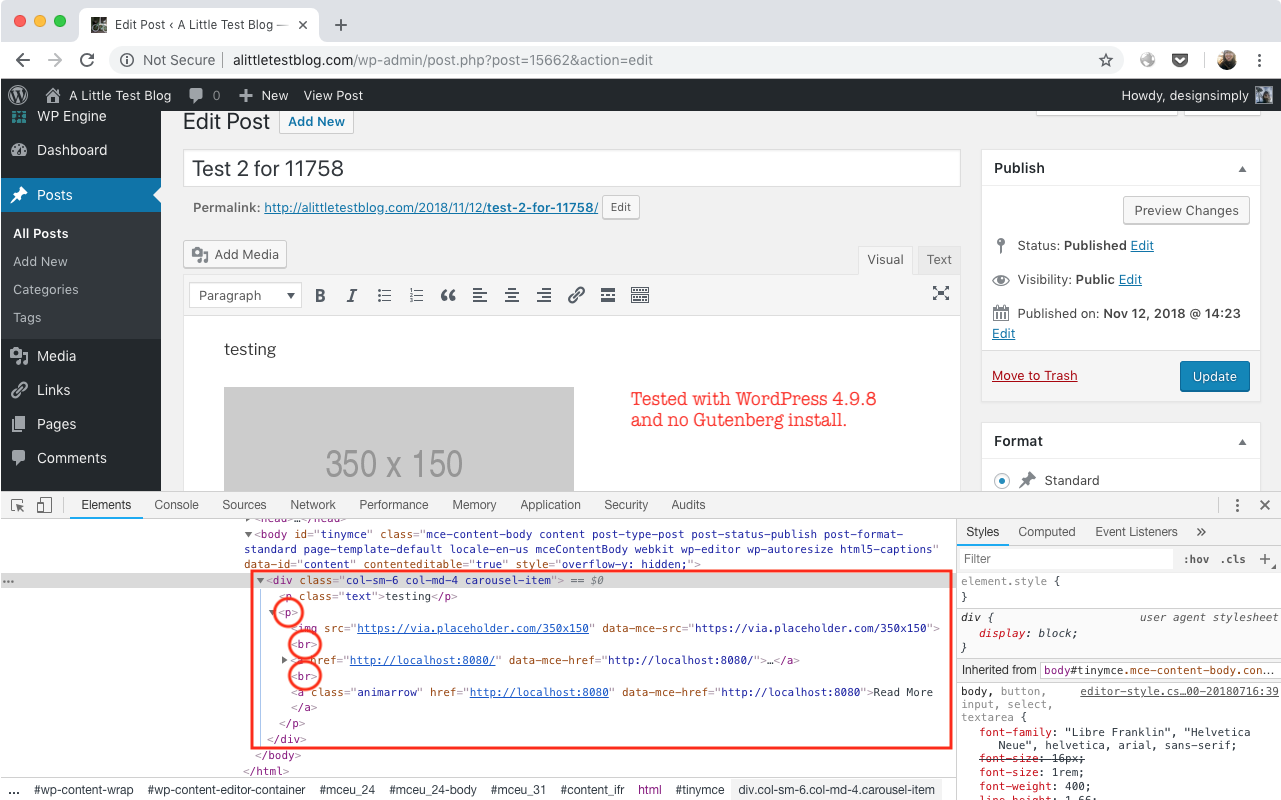This screenshot has height=800, width=1281.
Task: Open the New content menu in admin bar
Action: [x=264, y=95]
